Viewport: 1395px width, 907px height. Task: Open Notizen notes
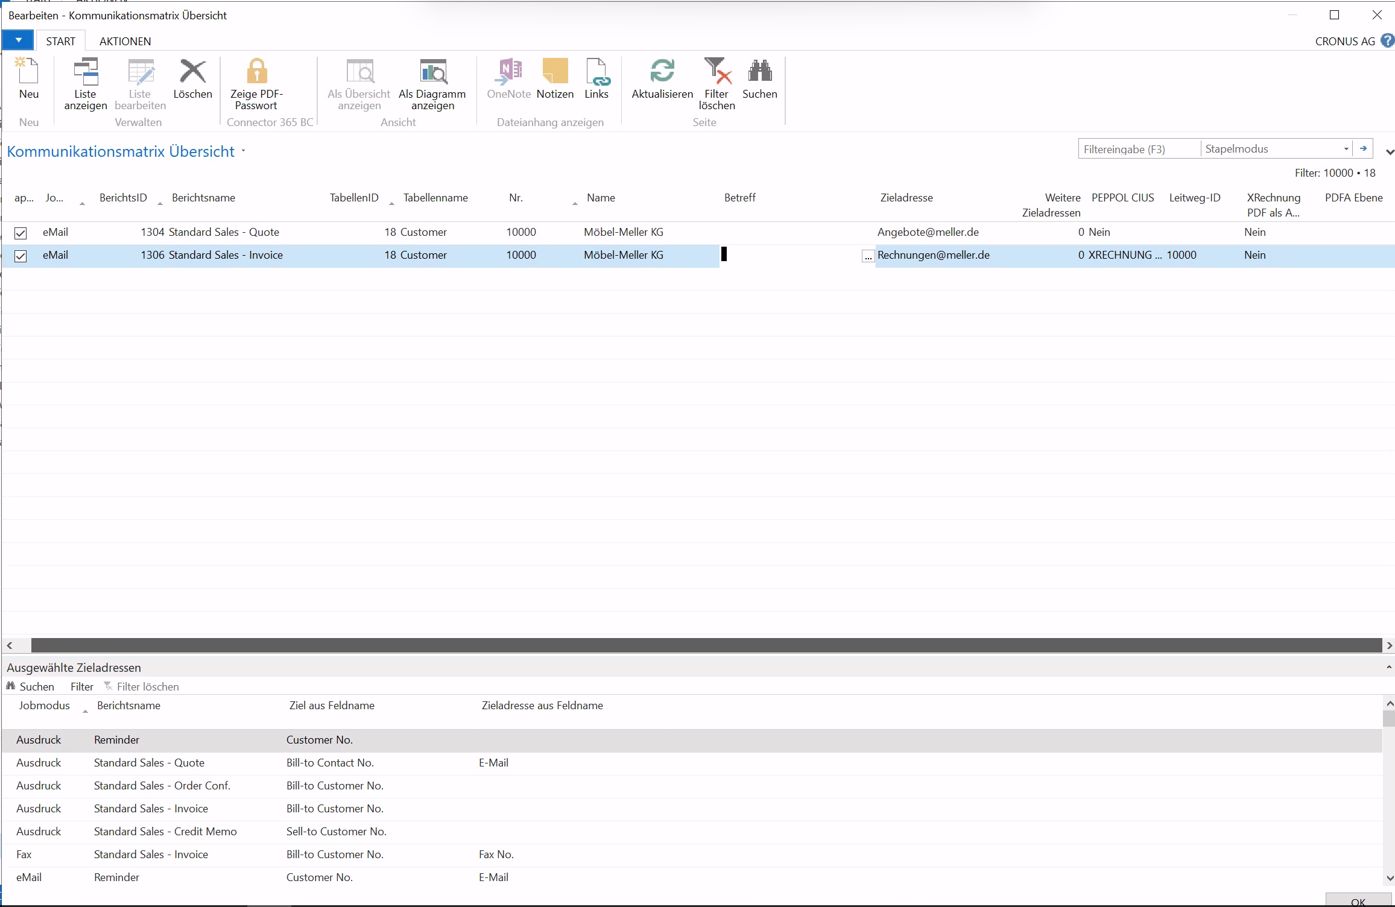[x=555, y=79]
